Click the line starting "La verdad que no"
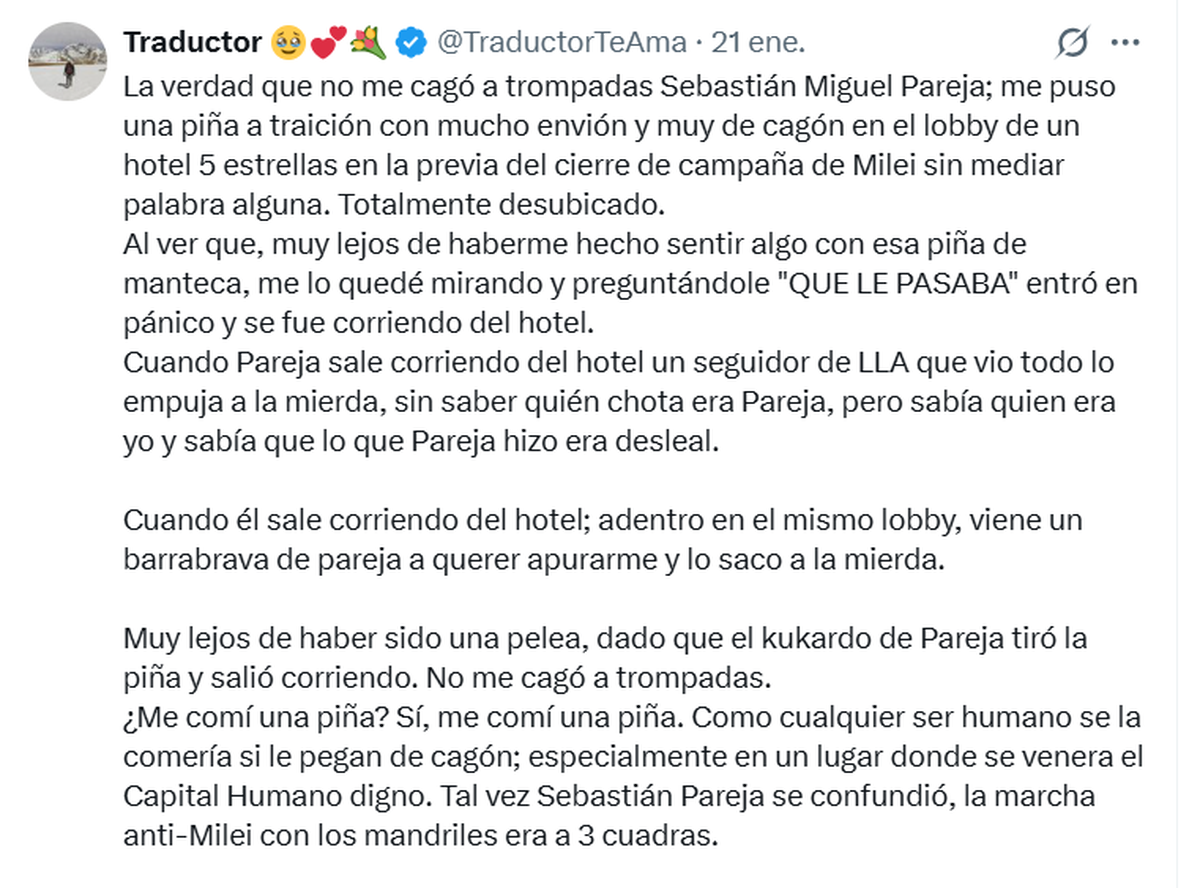The image size is (1200, 888). [x=620, y=87]
